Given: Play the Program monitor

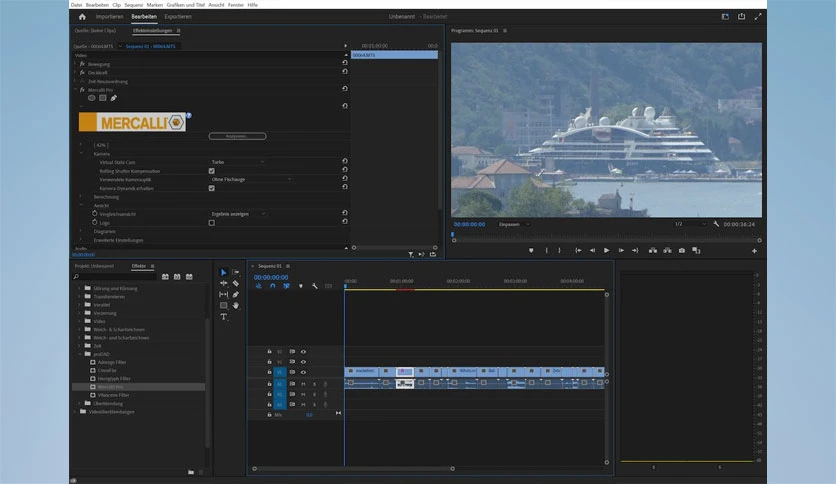Looking at the screenshot, I should pyautogui.click(x=606, y=251).
